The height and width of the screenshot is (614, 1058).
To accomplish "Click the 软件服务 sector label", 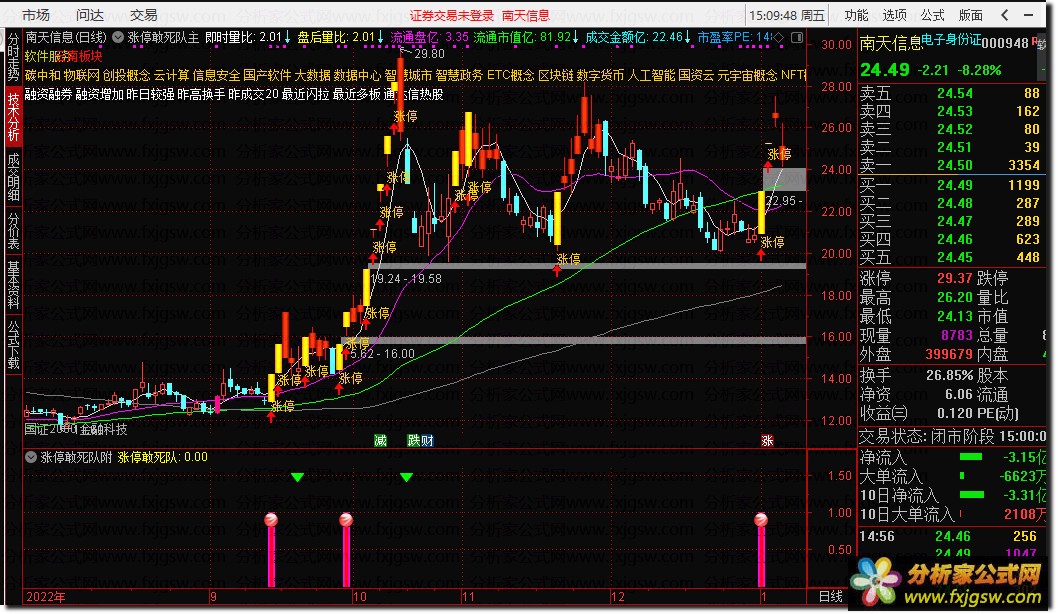I will (47, 57).
